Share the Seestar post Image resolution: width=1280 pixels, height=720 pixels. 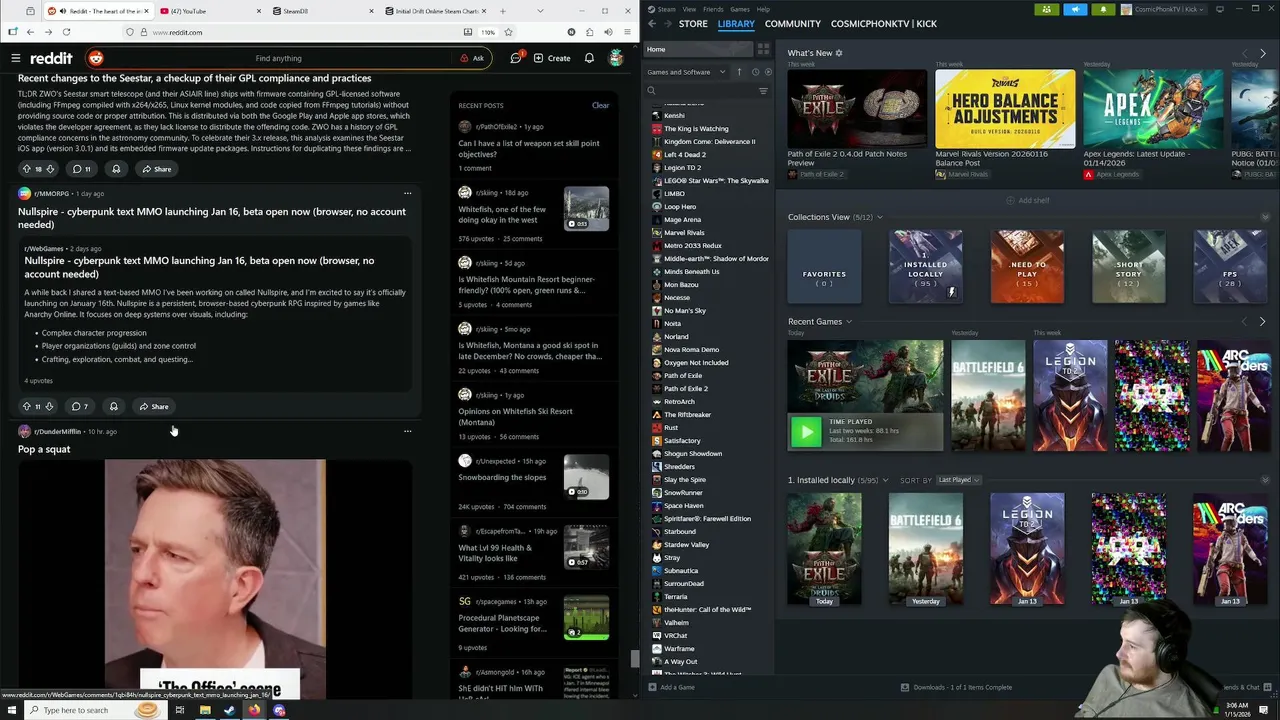point(156,169)
